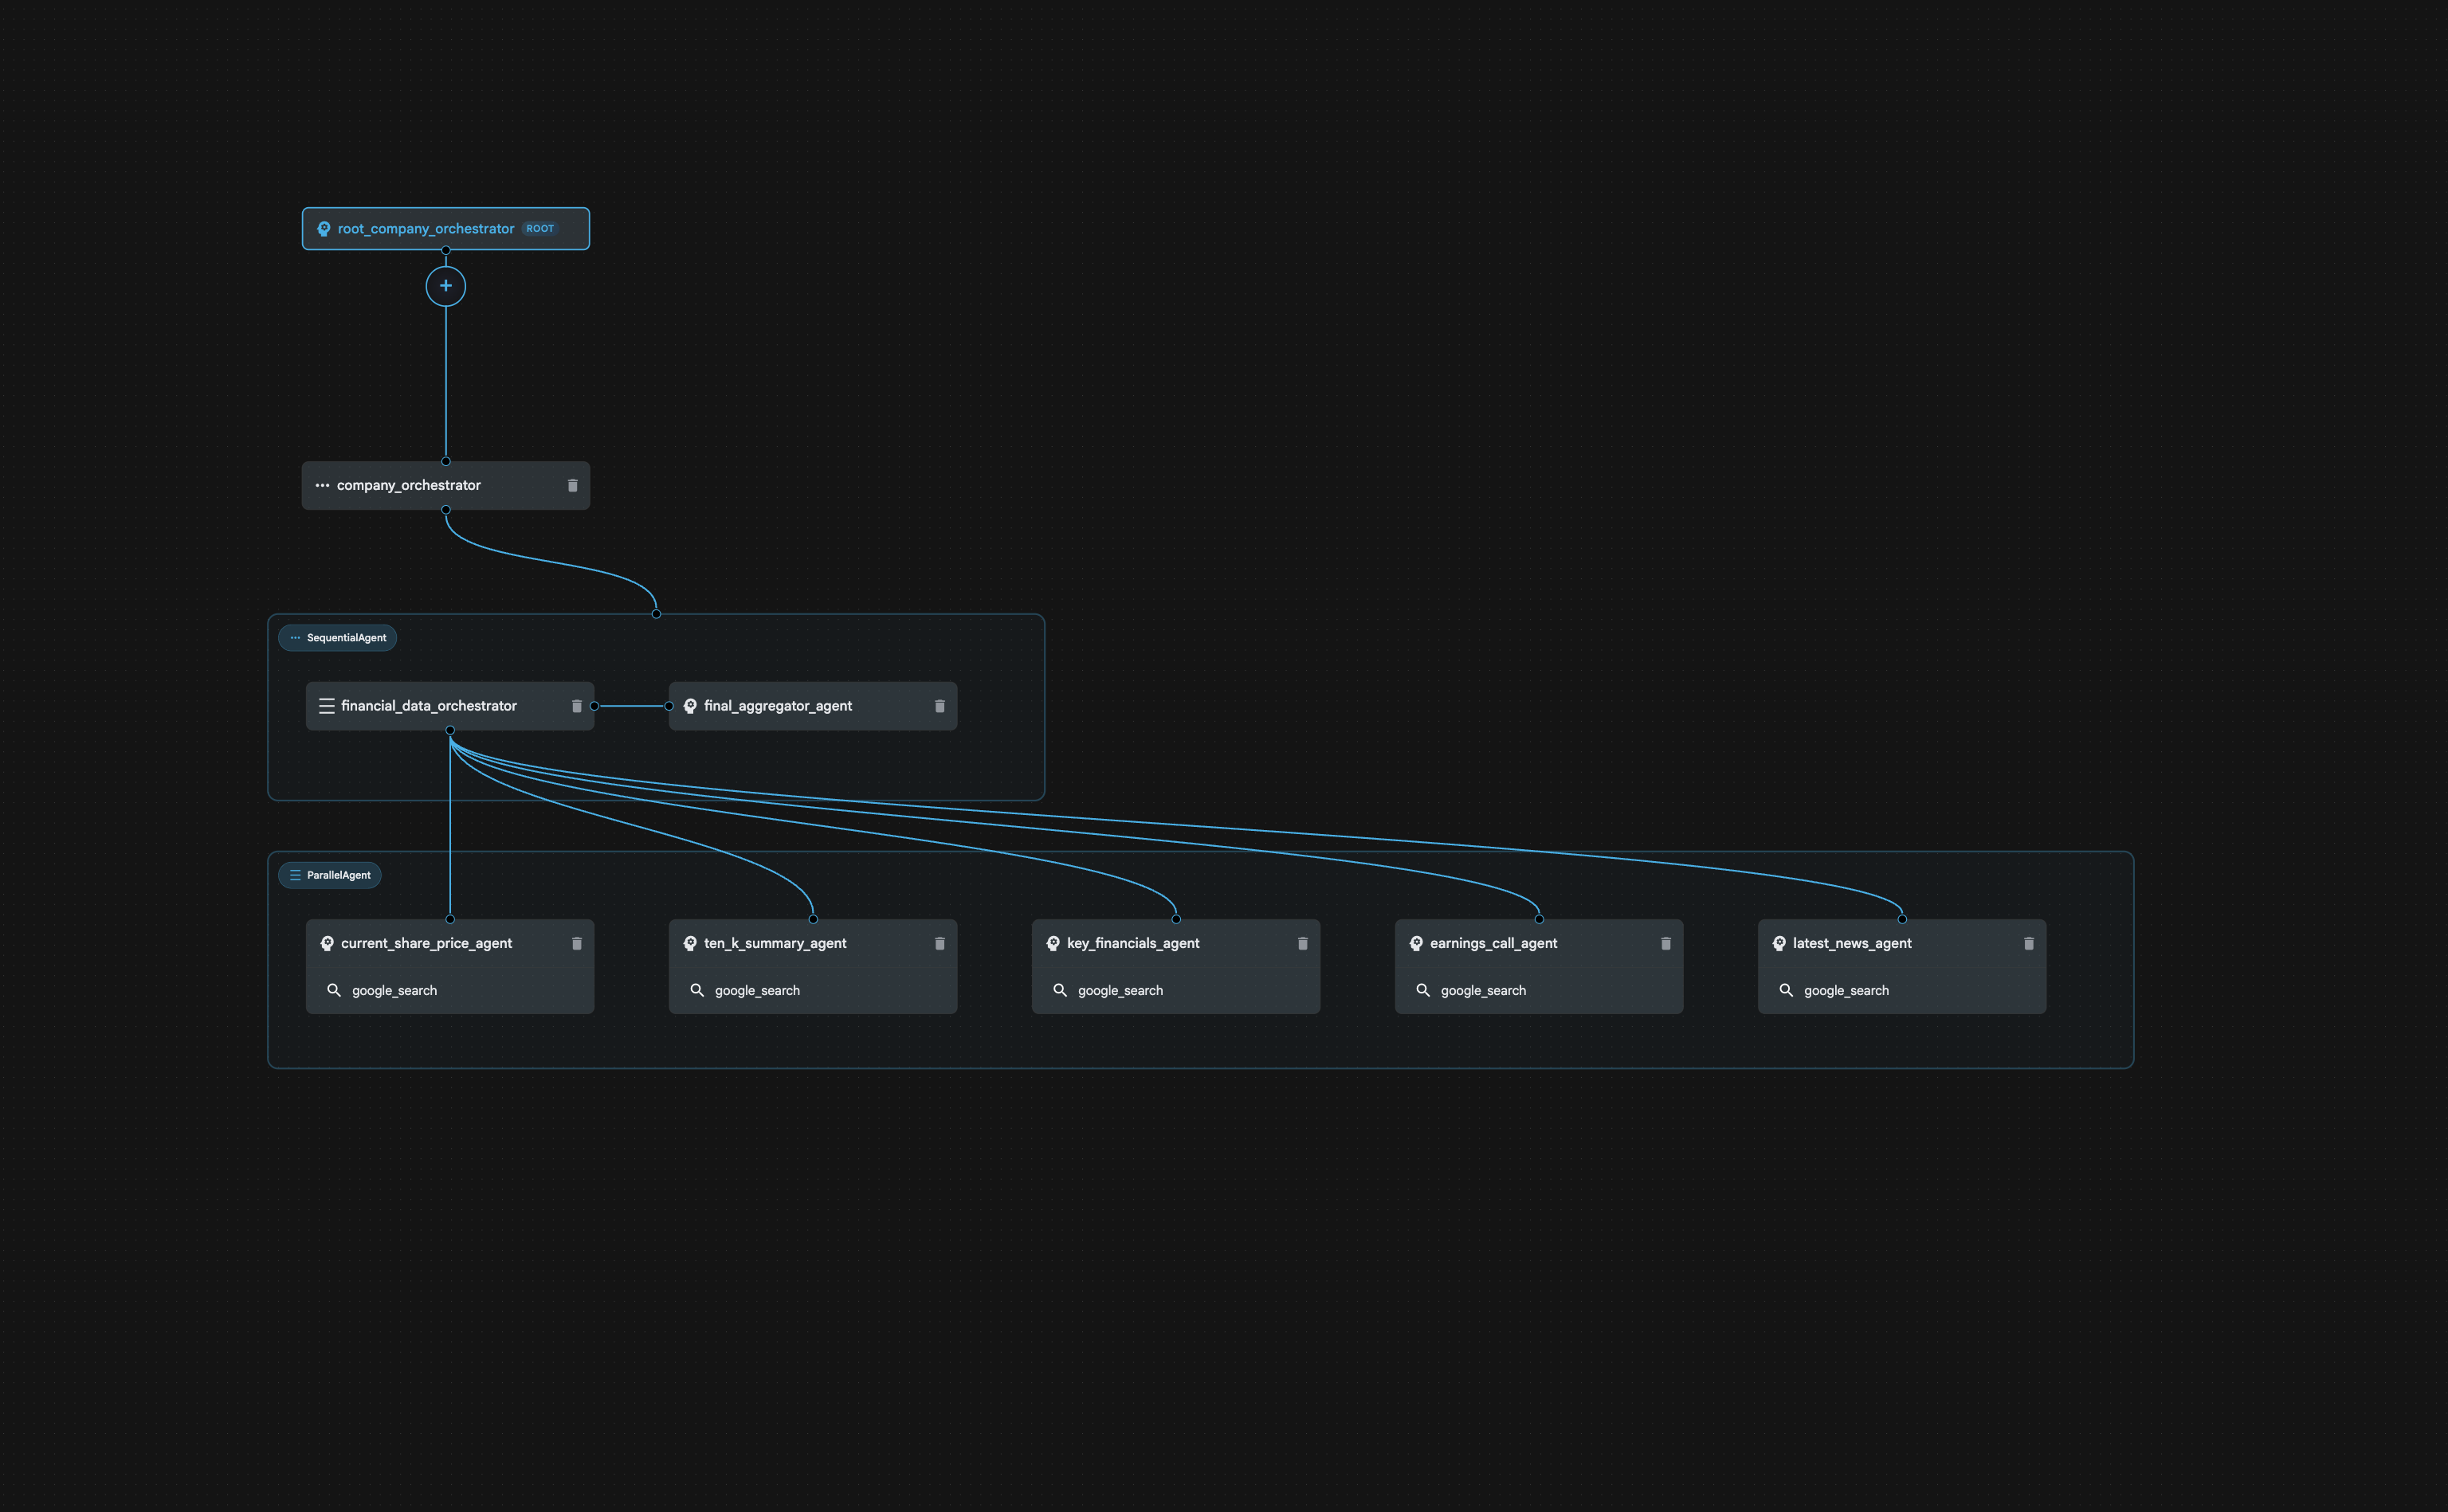Click the google_search tool under ten_k_summary_agent
Image resolution: width=2448 pixels, height=1512 pixels.
click(x=757, y=990)
